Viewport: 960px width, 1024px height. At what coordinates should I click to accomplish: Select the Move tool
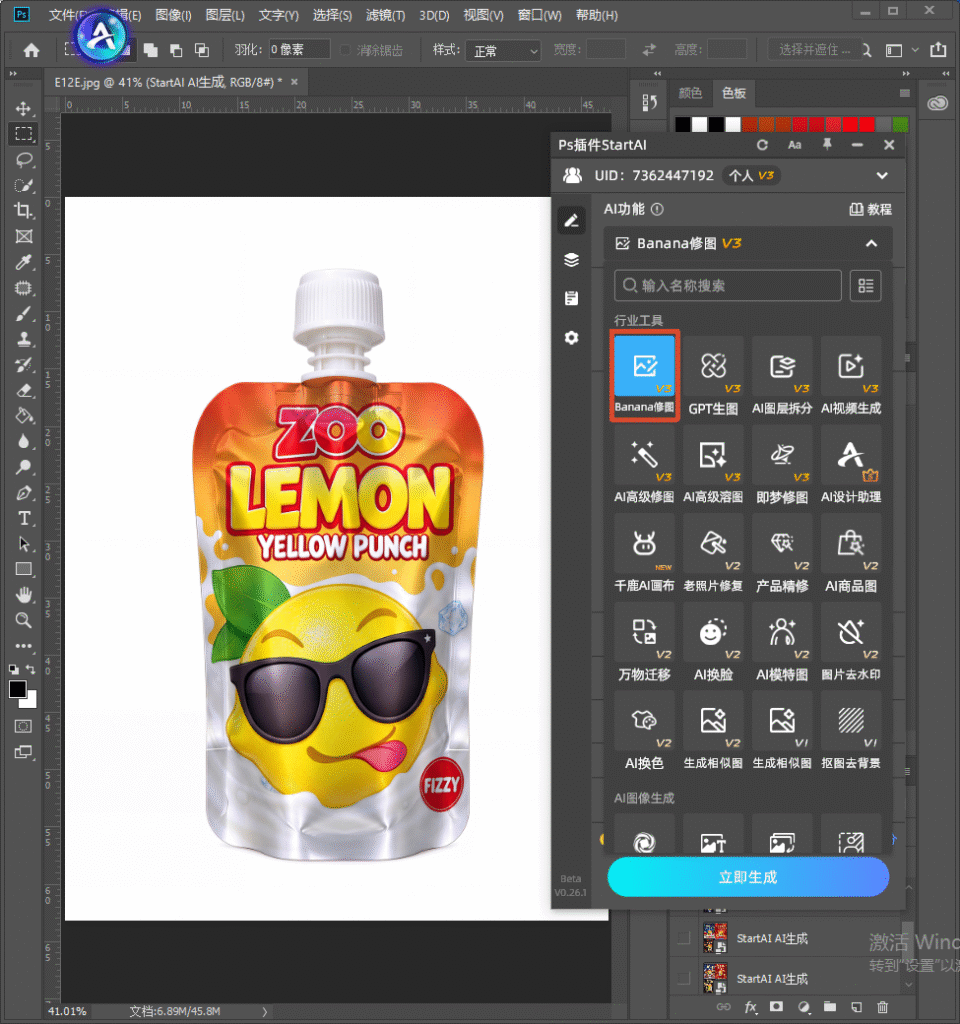[24, 108]
